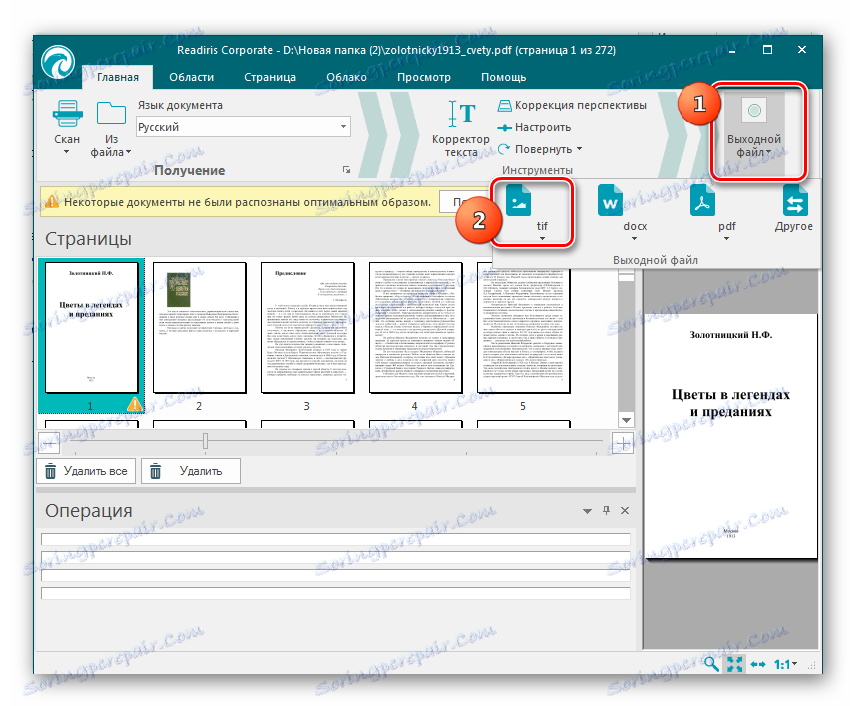This screenshot has height=706, width=855.
Task: Click the fit-to-width arrows icon
Action: point(758,664)
